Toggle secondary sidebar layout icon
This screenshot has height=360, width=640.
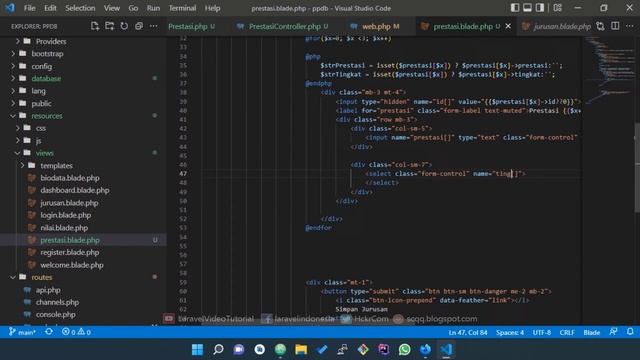click(540, 8)
